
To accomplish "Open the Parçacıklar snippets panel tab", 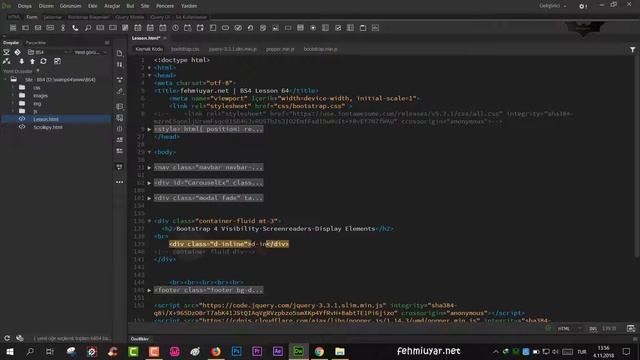I will coord(36,42).
